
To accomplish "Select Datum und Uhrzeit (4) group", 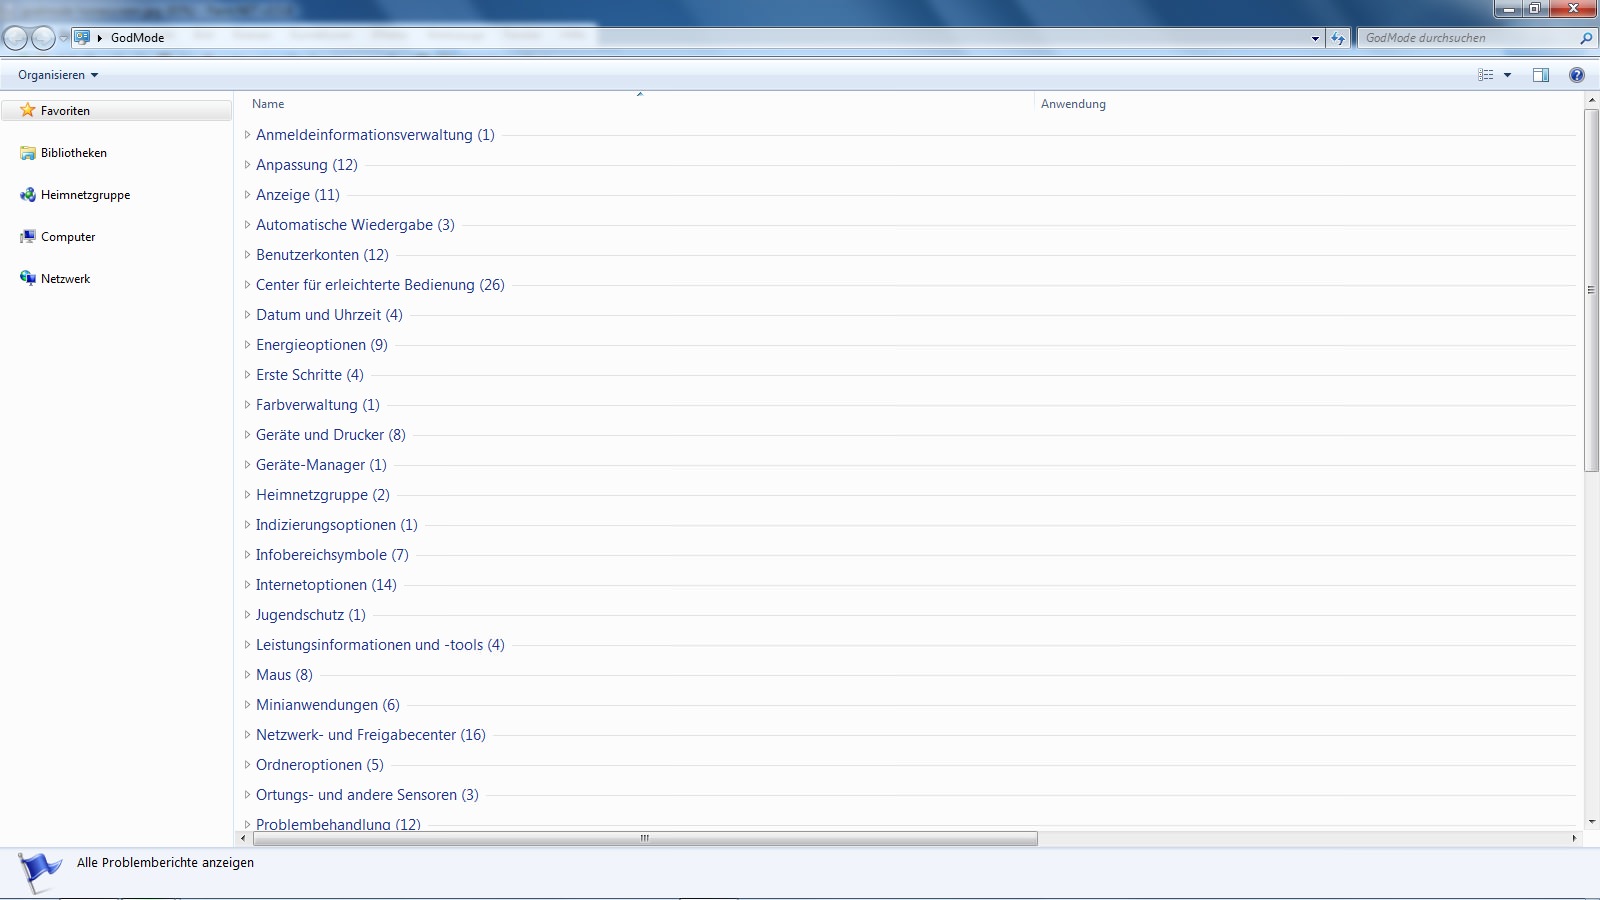I will (x=329, y=315).
